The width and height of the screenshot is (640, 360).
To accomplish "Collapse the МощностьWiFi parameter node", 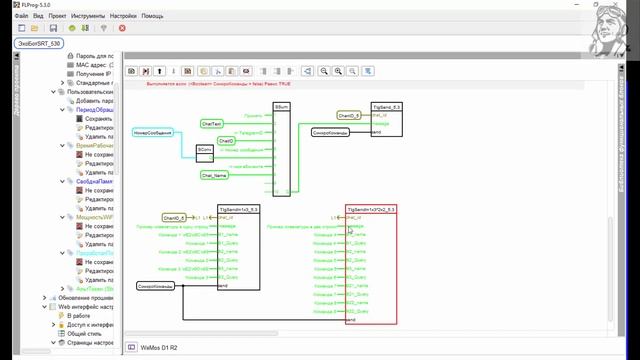I will [x=62, y=217].
